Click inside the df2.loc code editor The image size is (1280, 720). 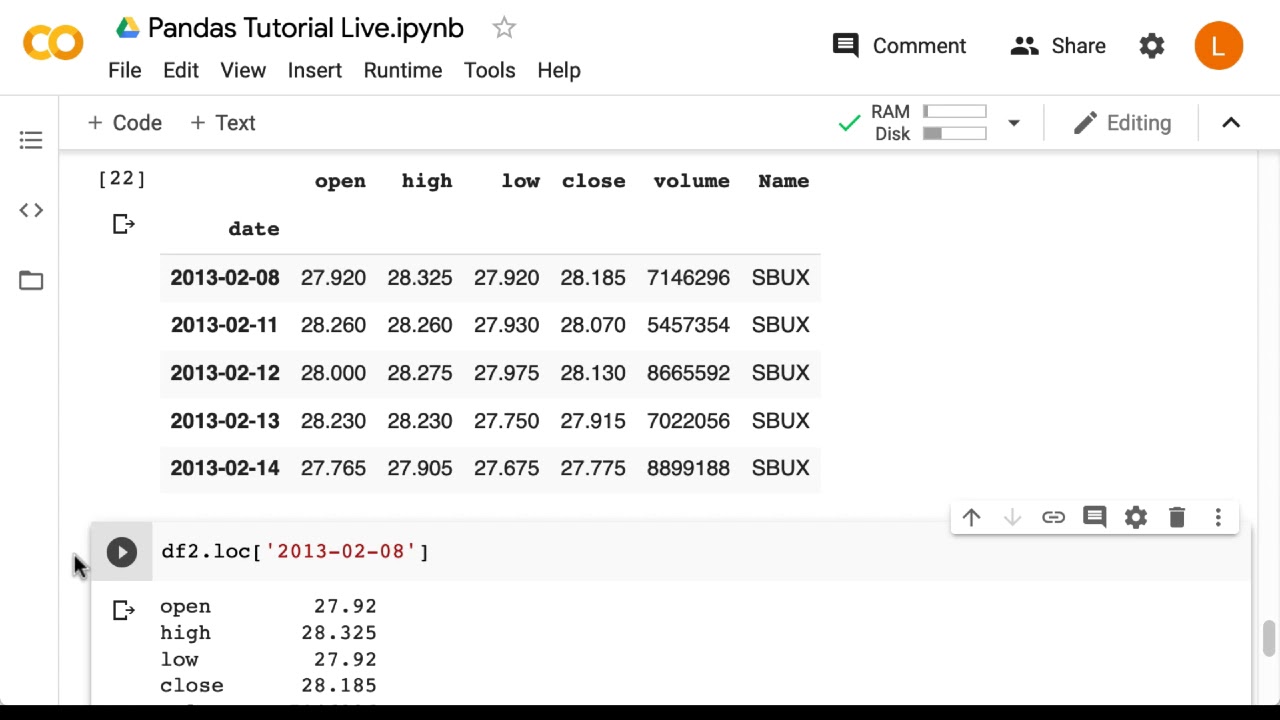(x=700, y=552)
